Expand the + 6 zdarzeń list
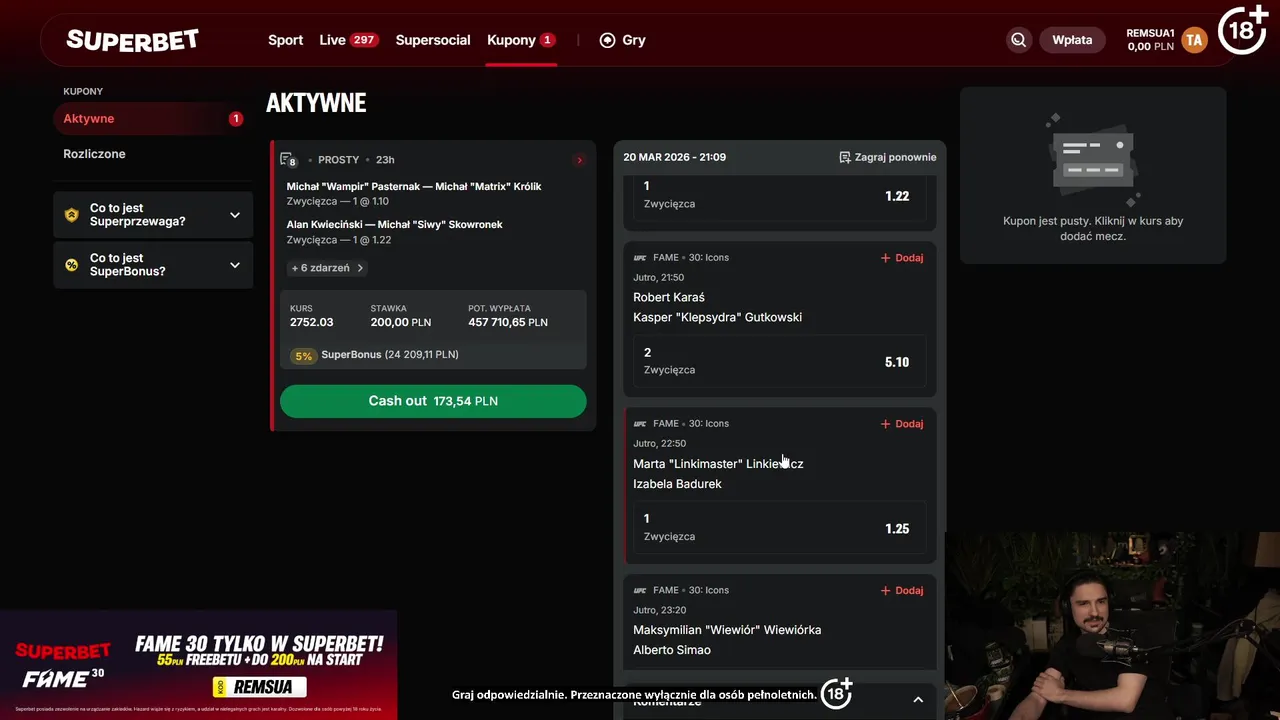Viewport: 1280px width, 720px height. (327, 268)
